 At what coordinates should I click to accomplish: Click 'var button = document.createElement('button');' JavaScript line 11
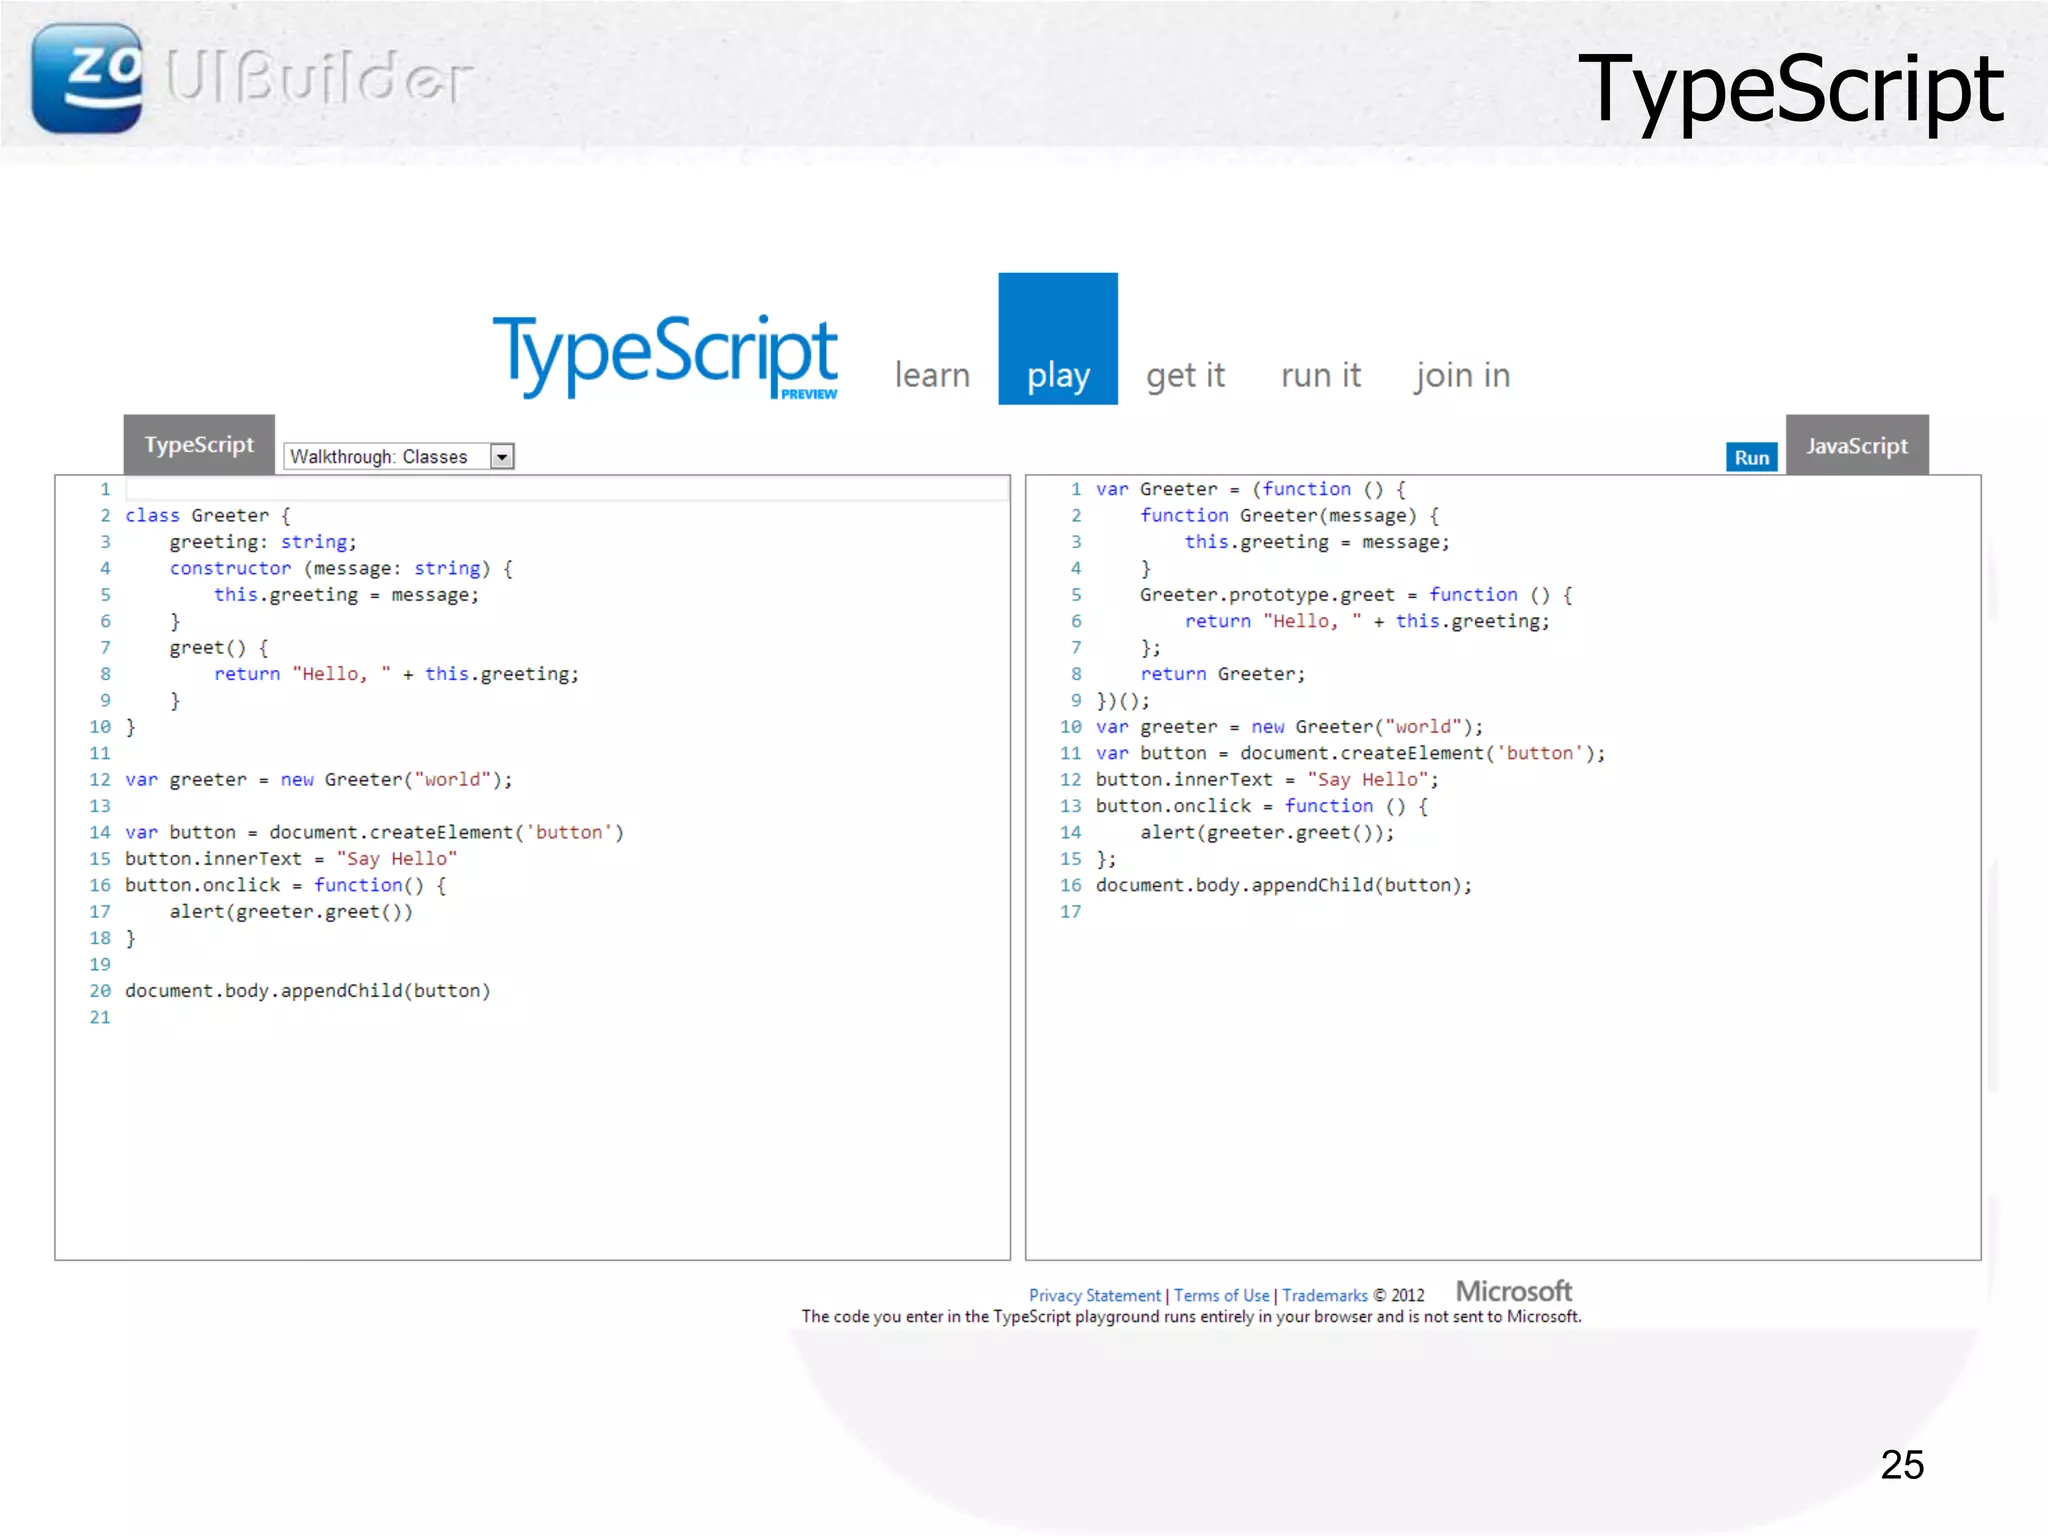coord(1351,753)
